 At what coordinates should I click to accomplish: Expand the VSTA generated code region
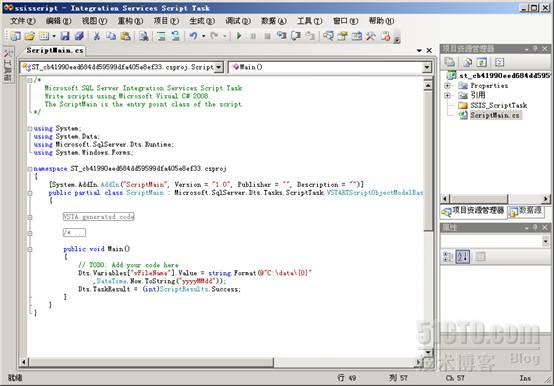click(30, 218)
